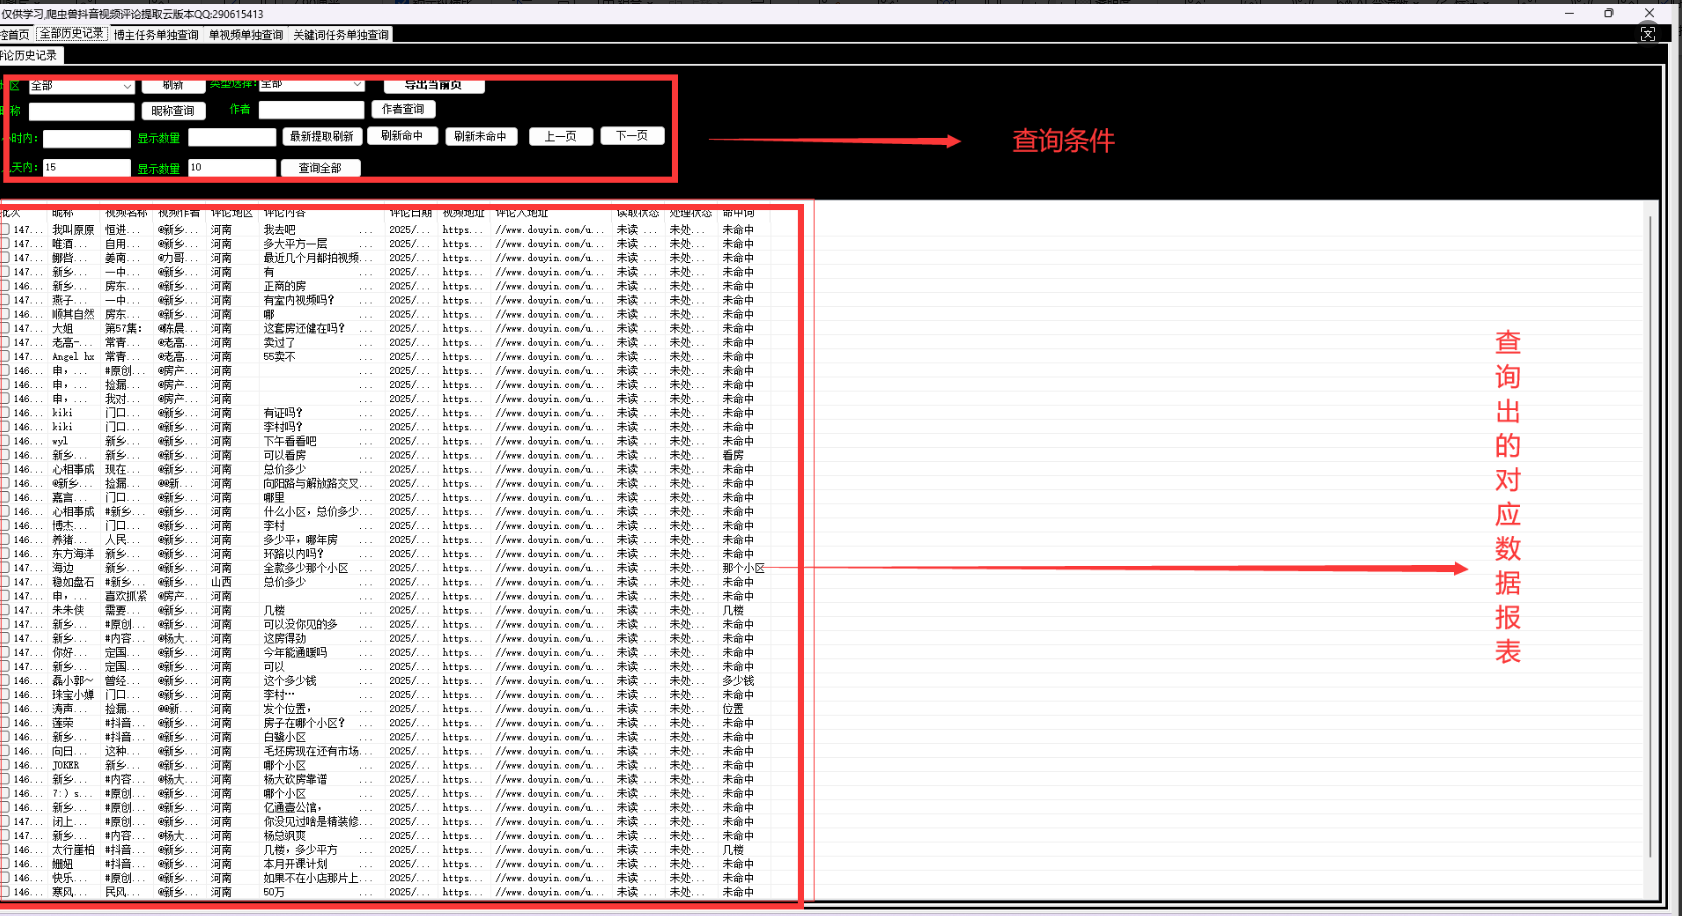The width and height of the screenshot is (1682, 916).
Task: Select the comment 50万
Action: tap(274, 892)
